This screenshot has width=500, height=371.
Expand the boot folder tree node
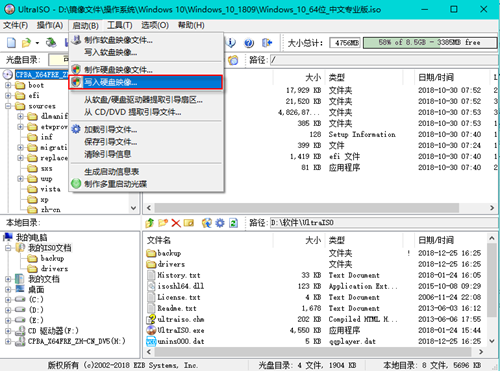coord(8,85)
